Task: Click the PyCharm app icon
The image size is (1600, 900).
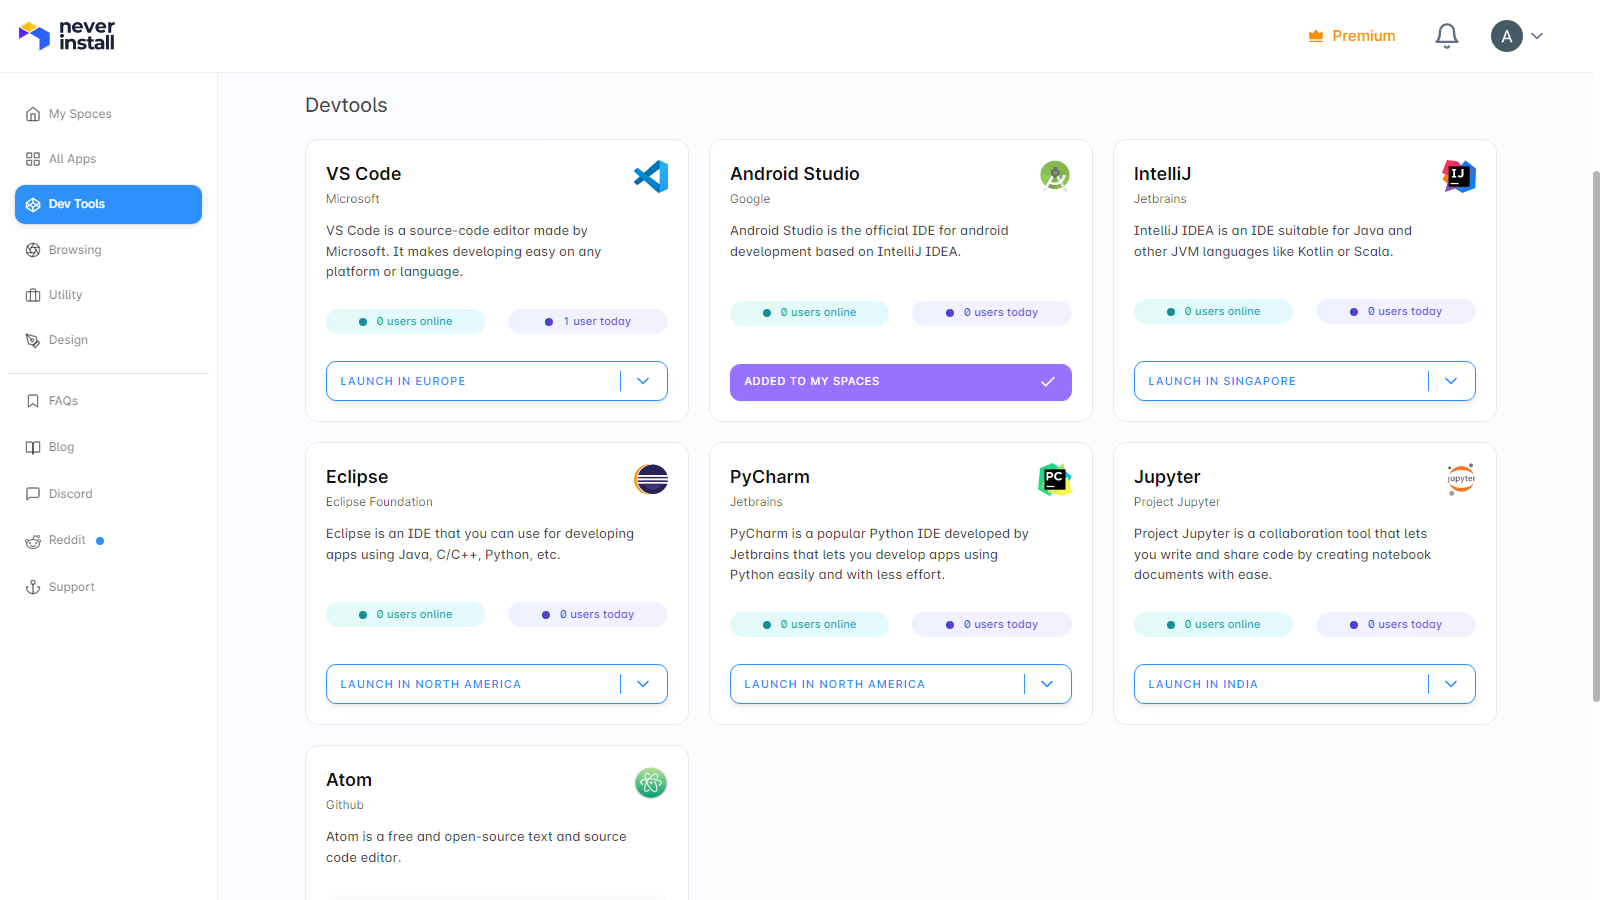Action: tap(1055, 480)
